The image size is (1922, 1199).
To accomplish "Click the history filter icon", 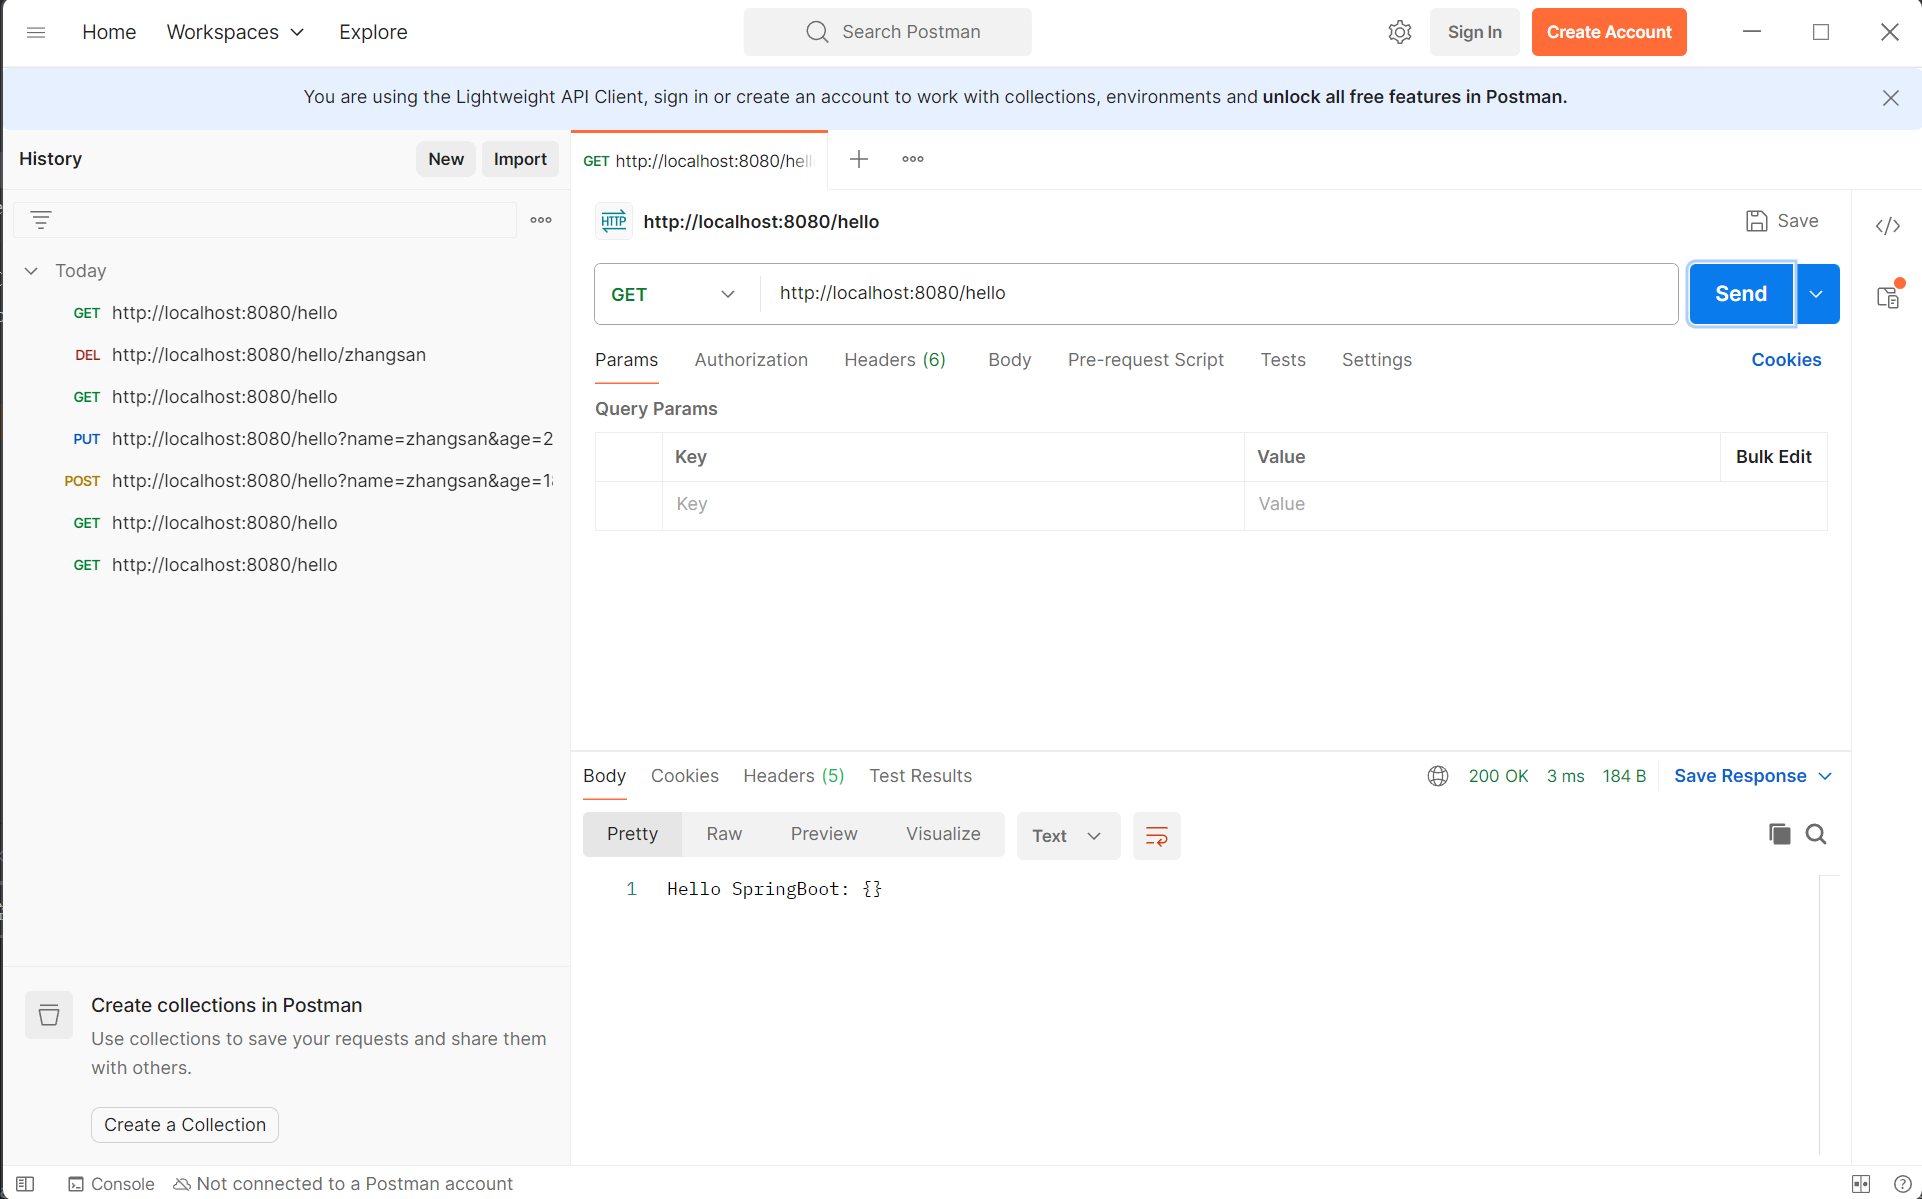I will coord(41,220).
